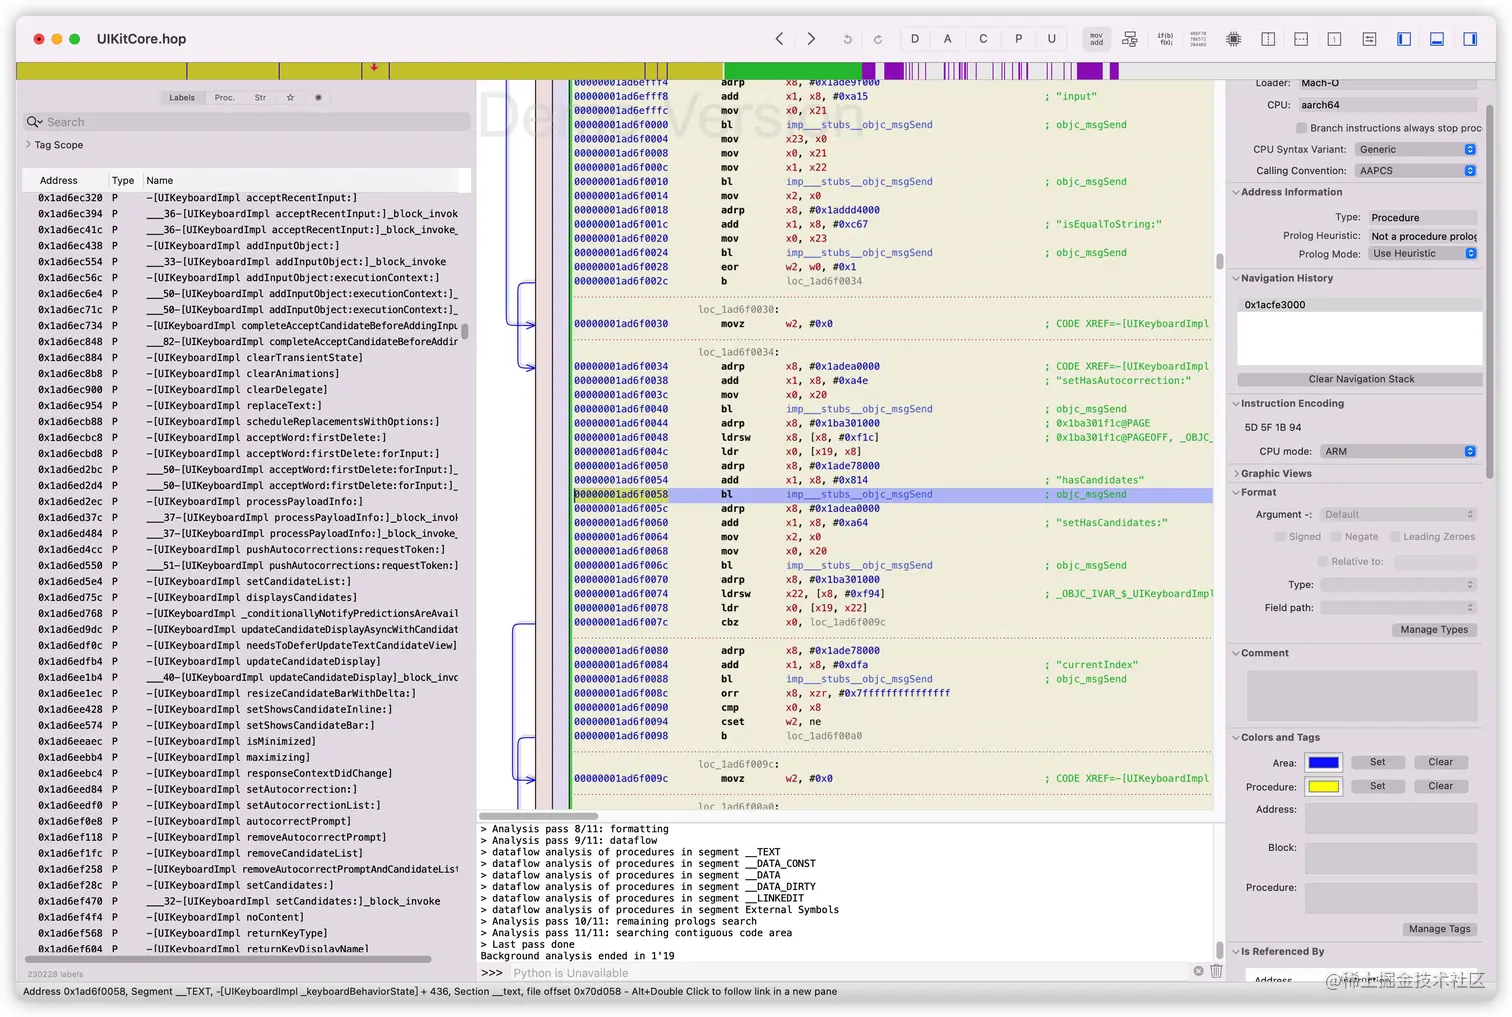Click the search magnifier icon
The width and height of the screenshot is (1512, 1017).
pos(35,122)
